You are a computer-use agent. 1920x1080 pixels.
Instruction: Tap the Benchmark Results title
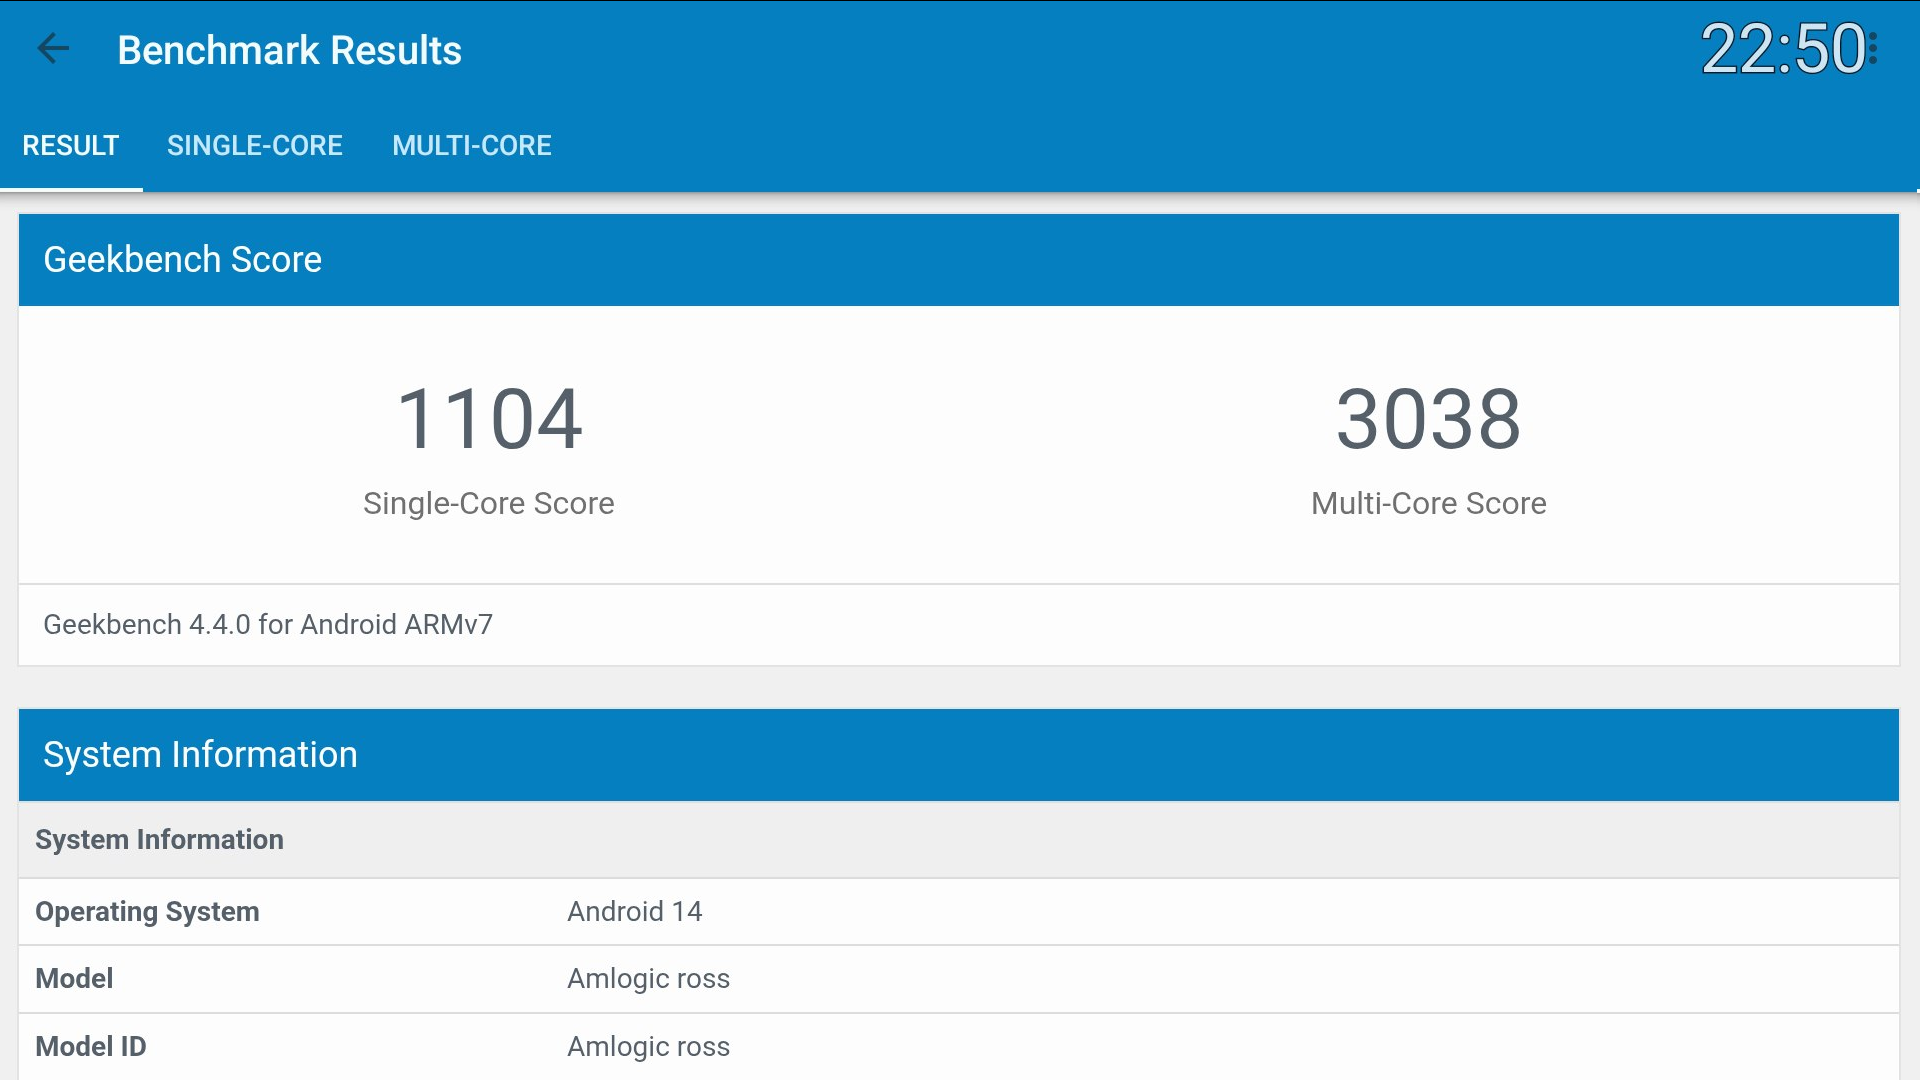[x=289, y=50]
